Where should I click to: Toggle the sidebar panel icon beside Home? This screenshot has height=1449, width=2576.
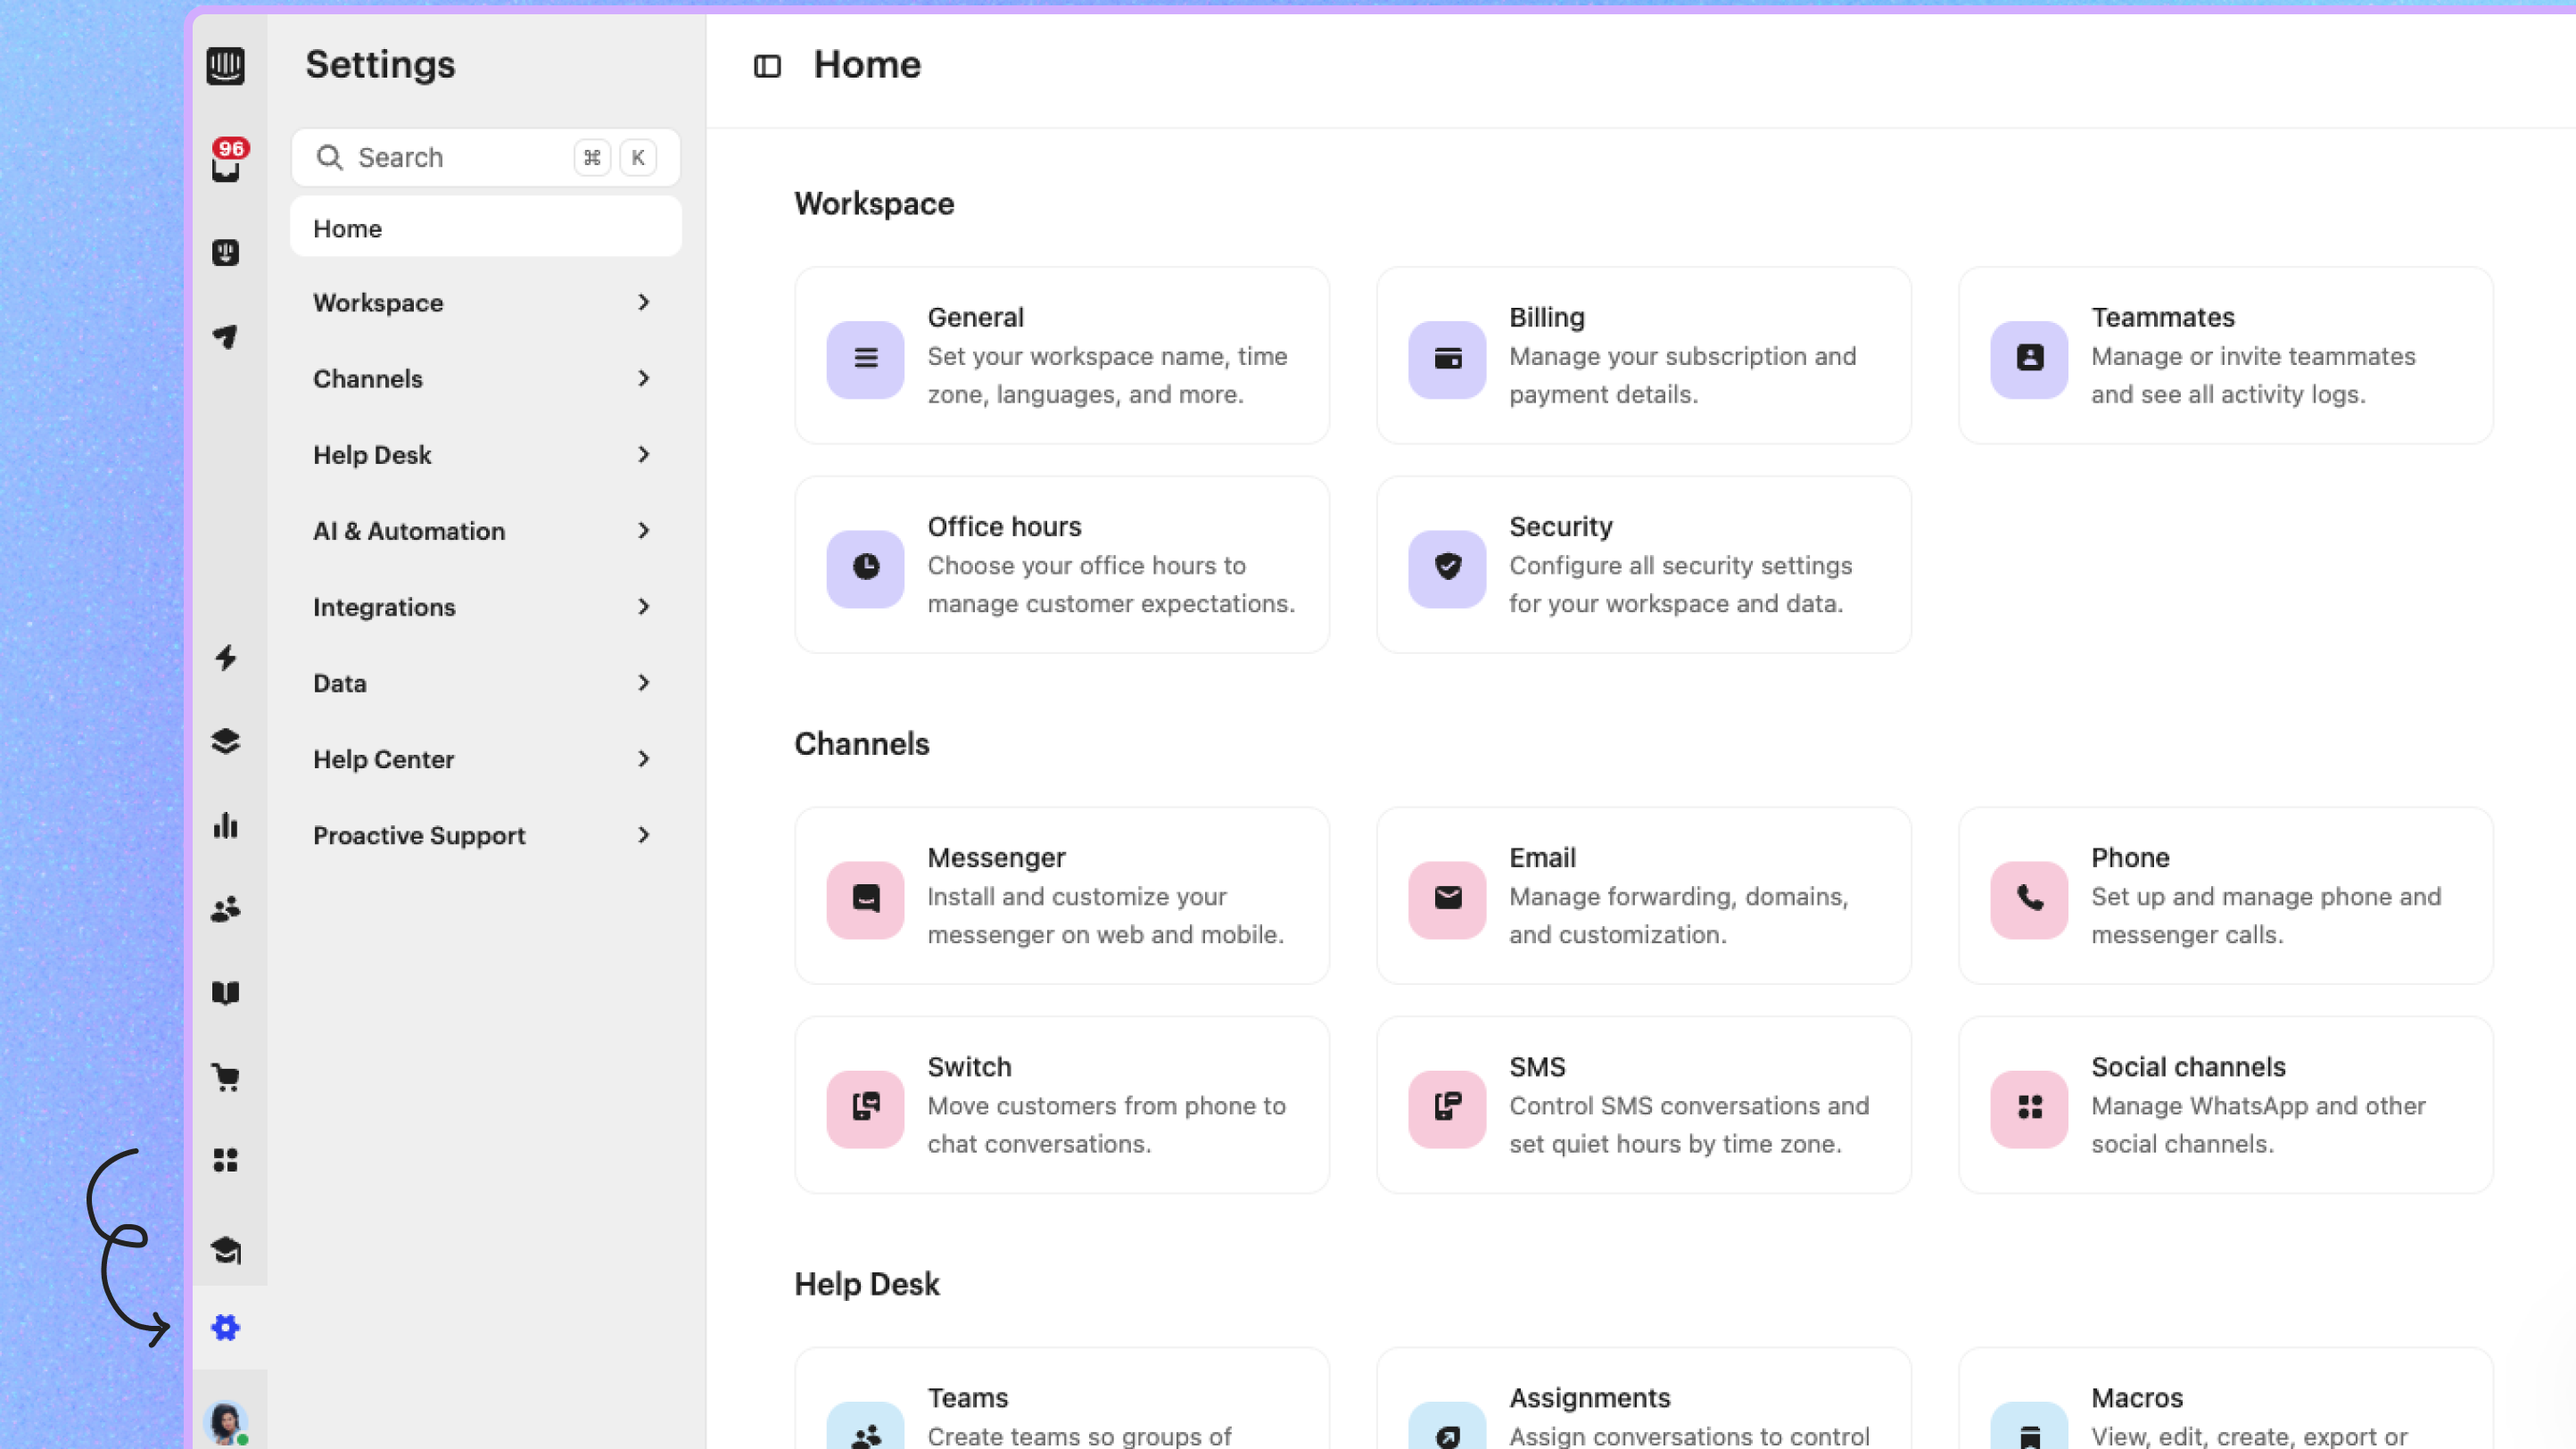(767, 66)
